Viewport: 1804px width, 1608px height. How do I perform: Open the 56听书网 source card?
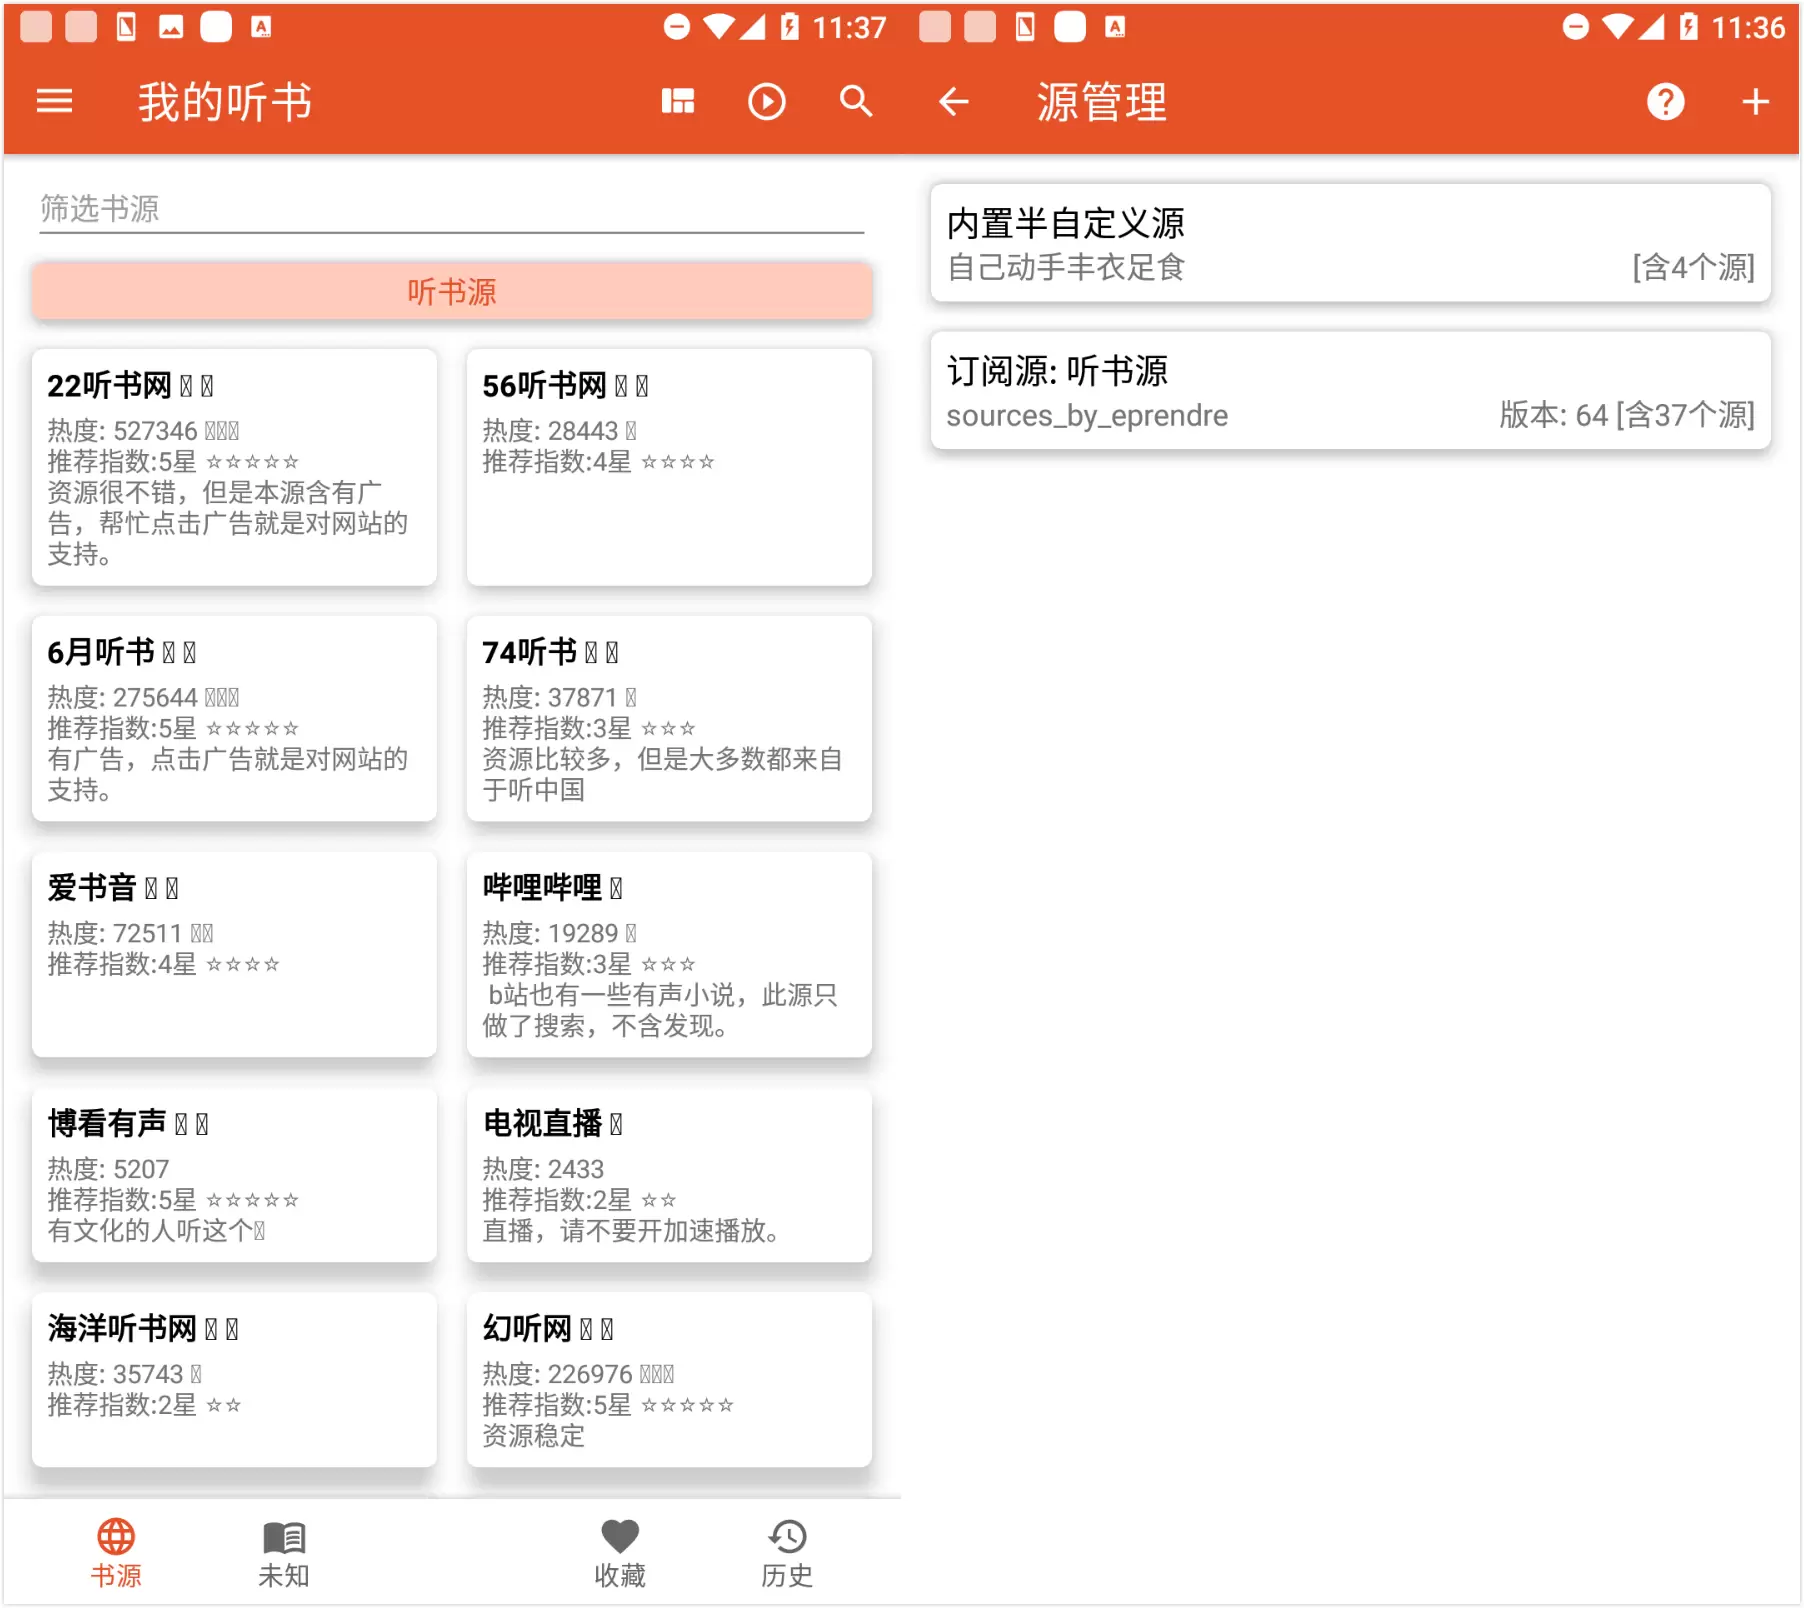[669, 467]
